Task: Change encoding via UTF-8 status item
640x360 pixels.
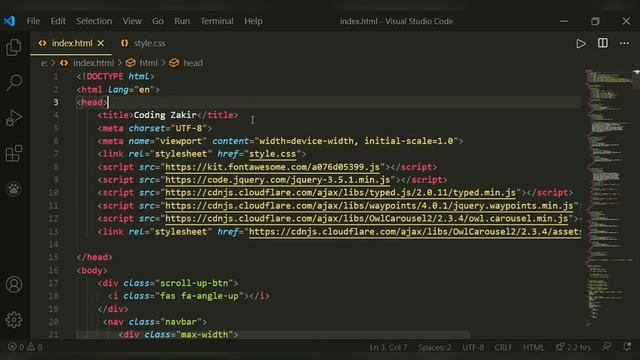Action: [473, 347]
